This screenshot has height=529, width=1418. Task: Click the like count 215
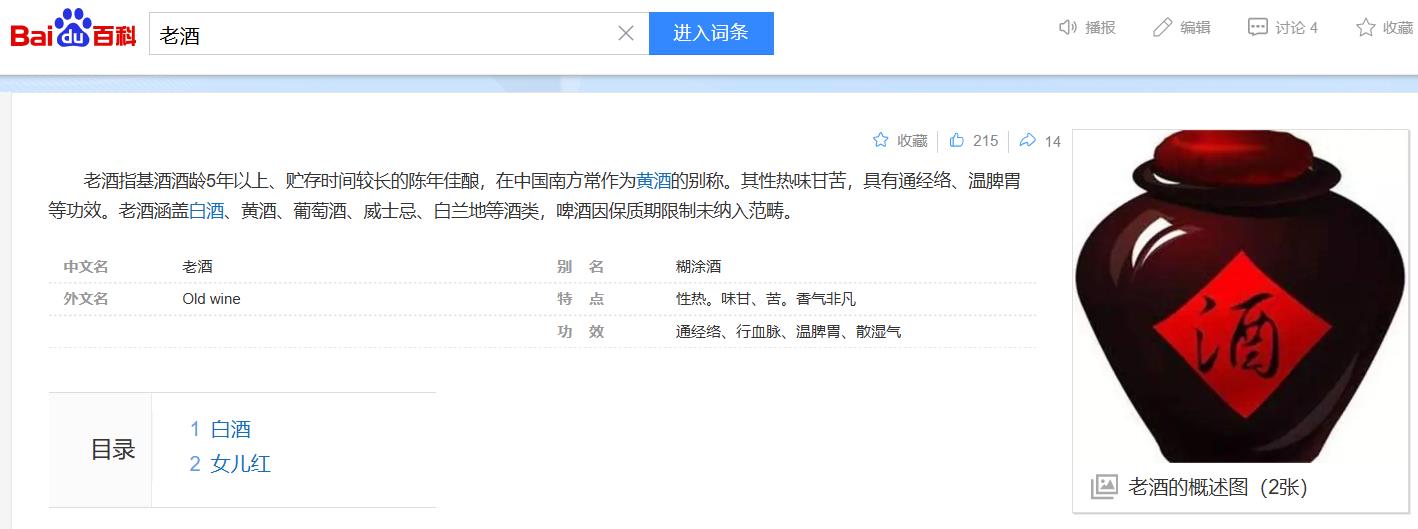click(985, 141)
